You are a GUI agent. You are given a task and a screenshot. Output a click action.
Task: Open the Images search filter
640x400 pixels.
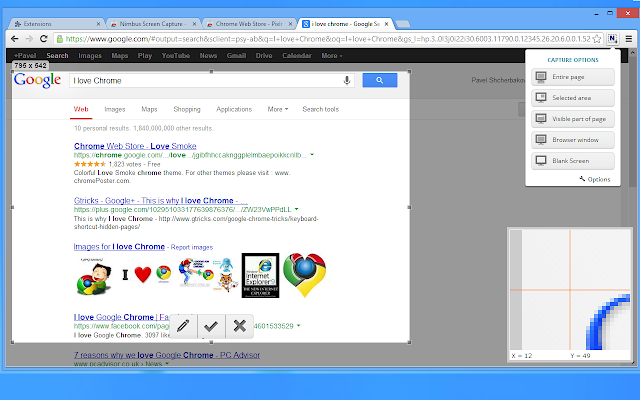point(115,109)
